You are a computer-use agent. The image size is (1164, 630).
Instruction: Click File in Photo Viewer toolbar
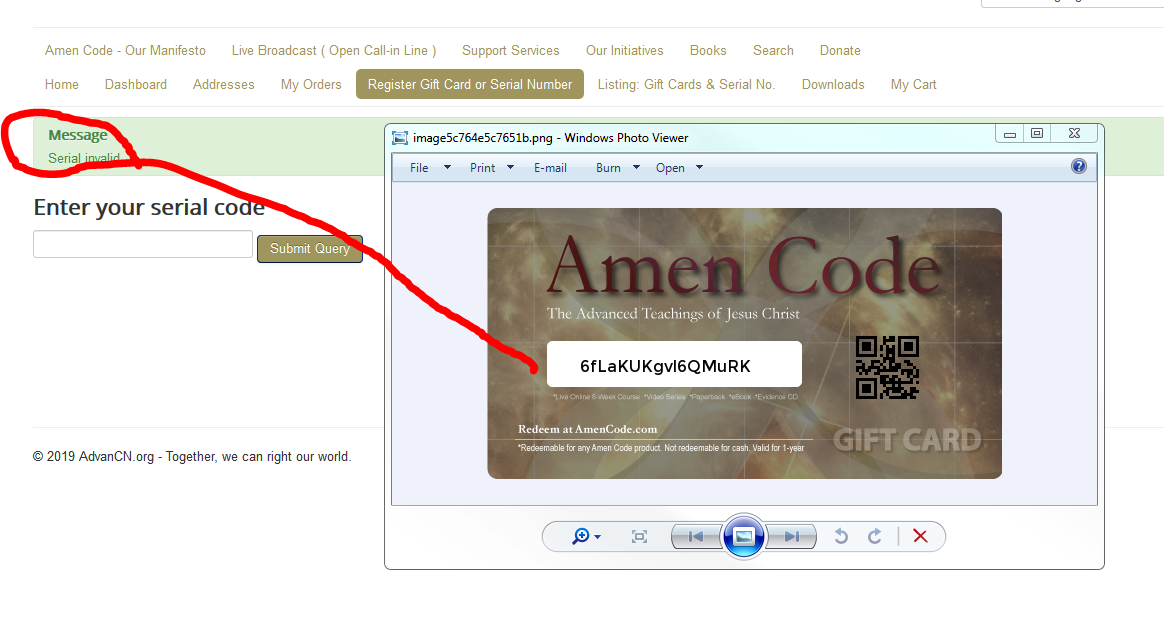pyautogui.click(x=419, y=168)
